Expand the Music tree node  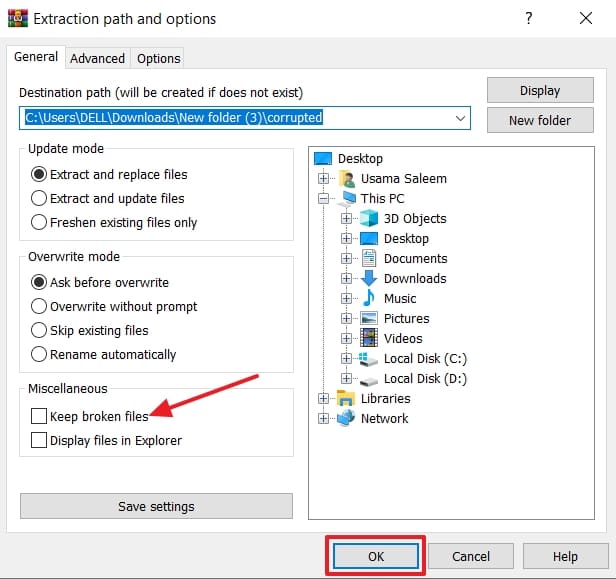coord(346,299)
